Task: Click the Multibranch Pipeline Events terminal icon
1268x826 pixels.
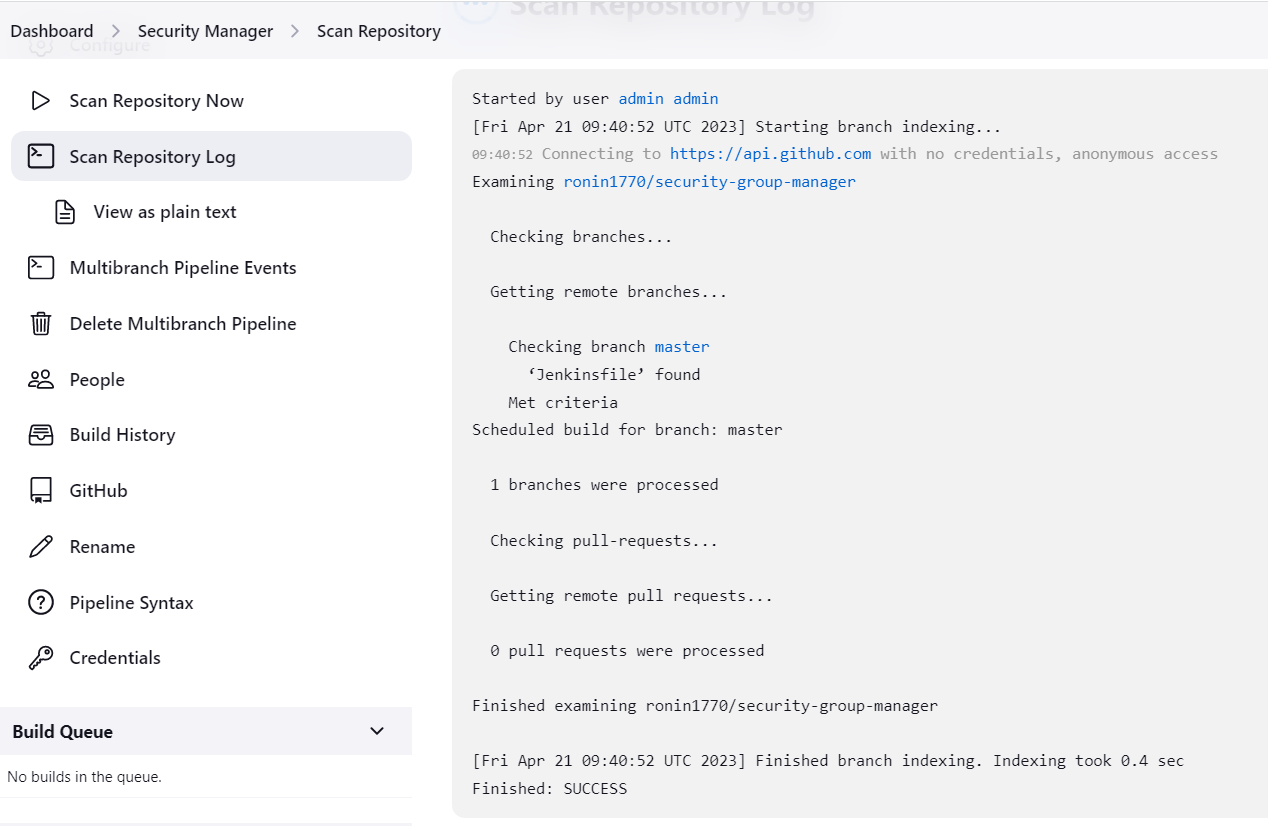Action: click(x=40, y=268)
